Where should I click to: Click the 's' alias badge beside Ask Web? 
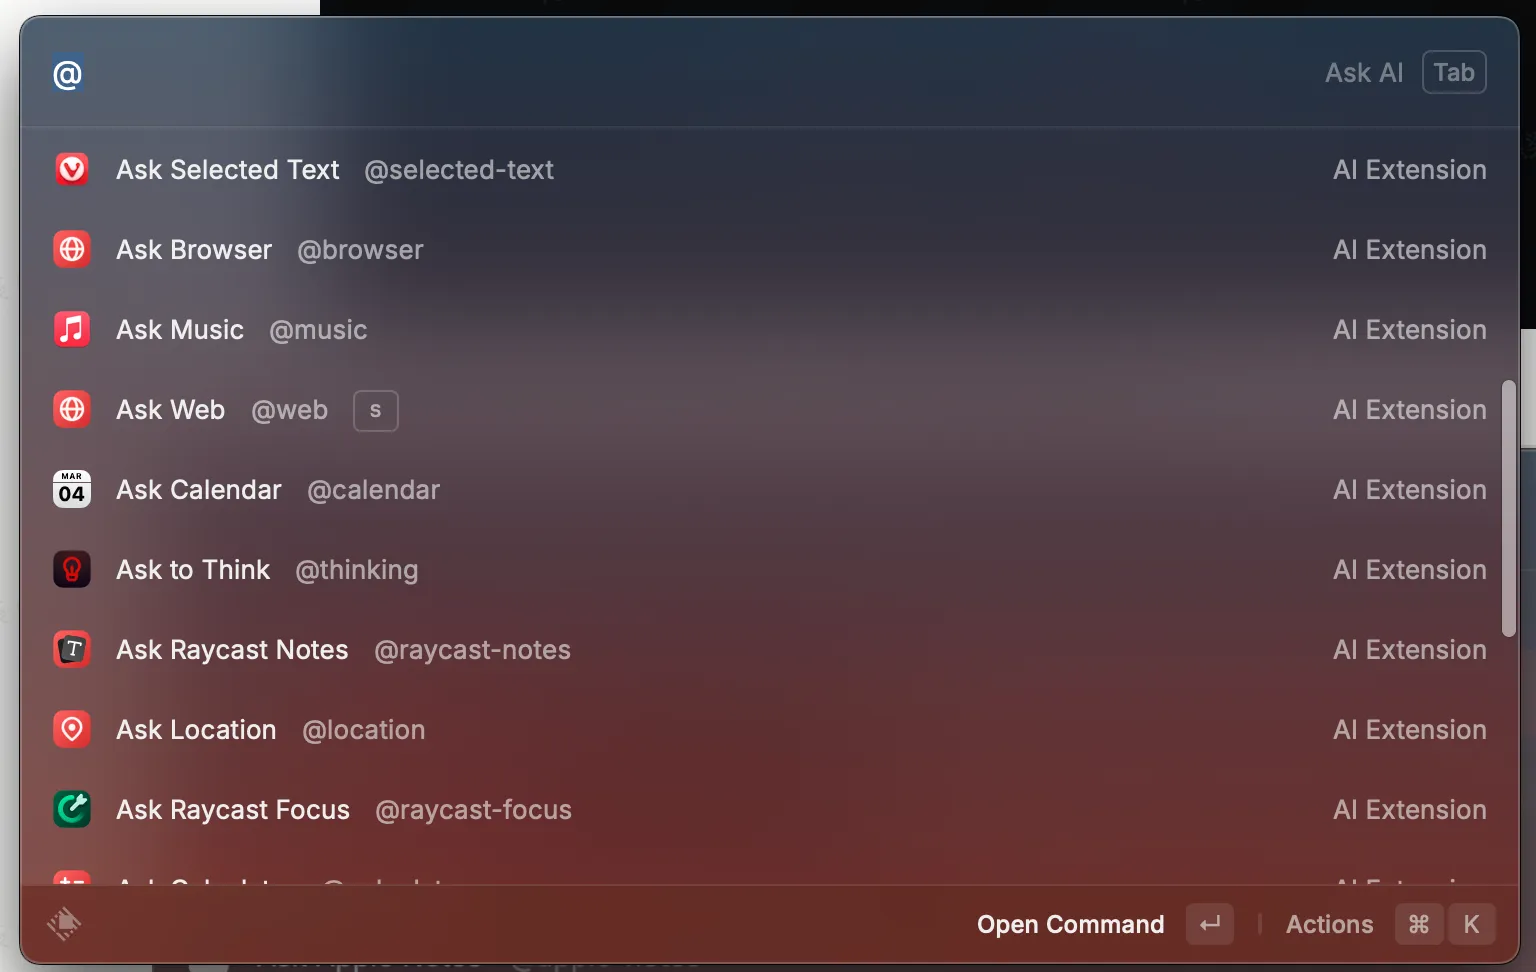376,410
